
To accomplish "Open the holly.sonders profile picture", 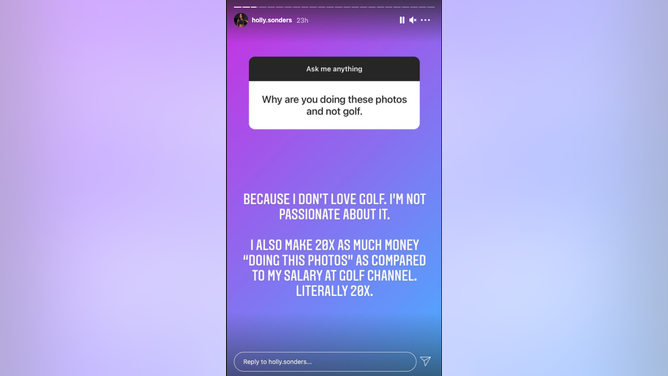I will [241, 20].
